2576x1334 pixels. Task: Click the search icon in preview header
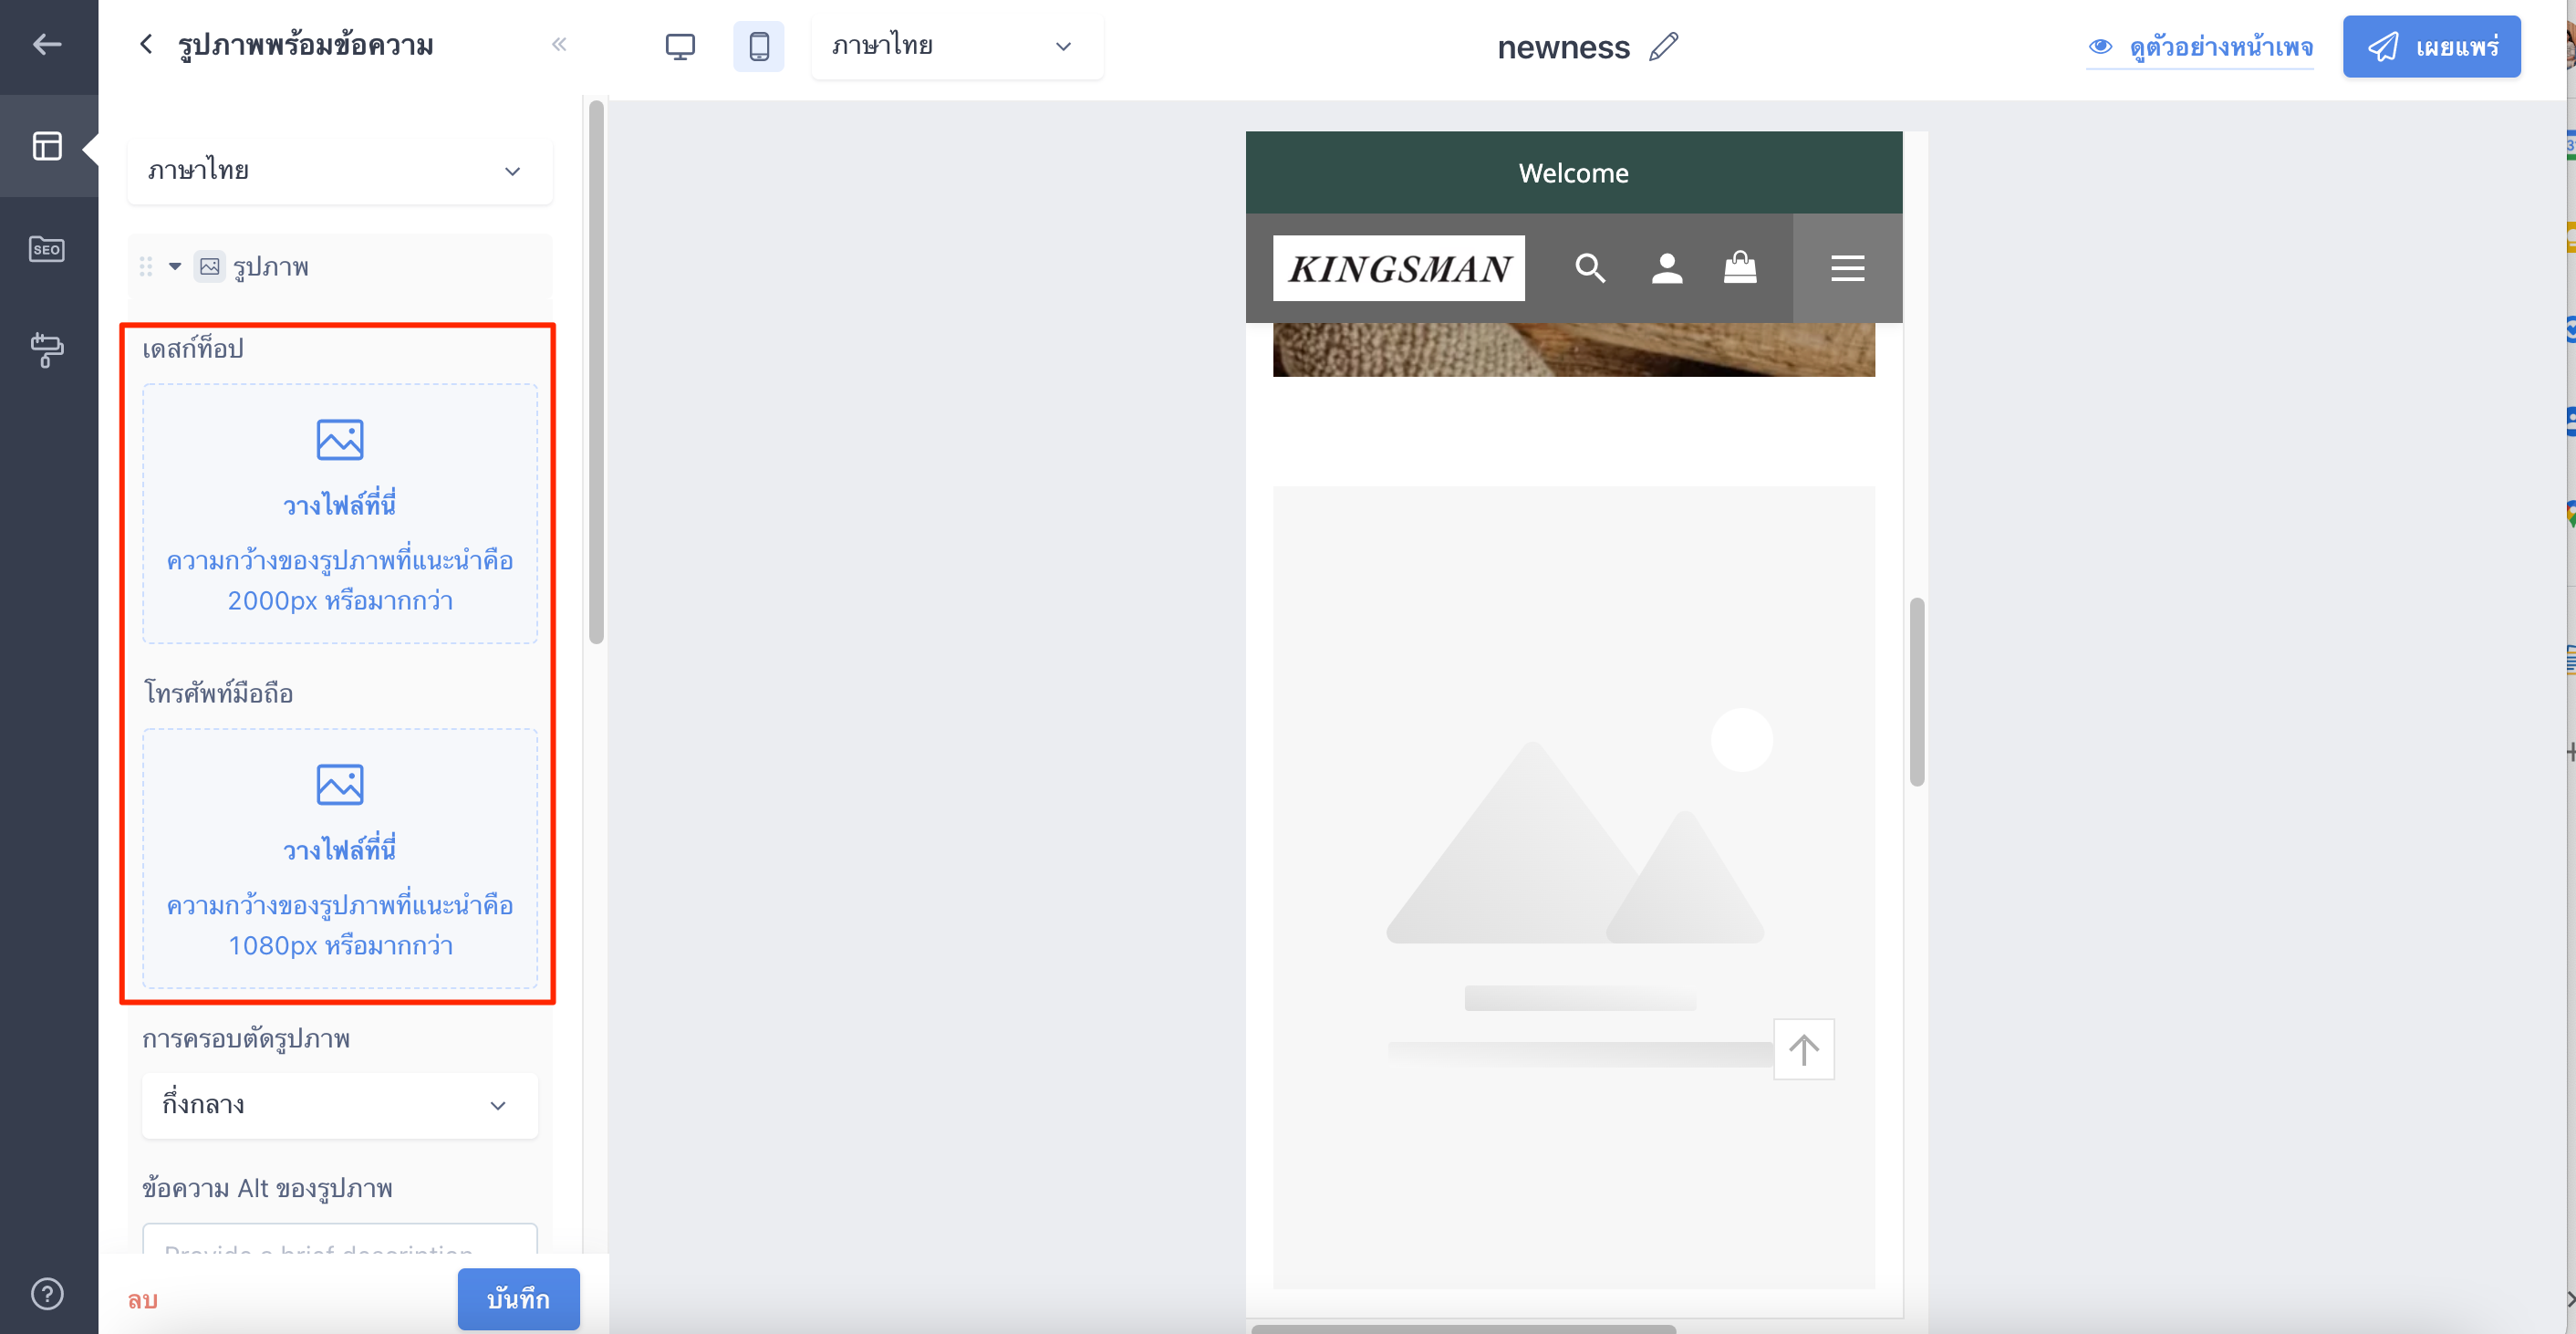pos(1590,268)
